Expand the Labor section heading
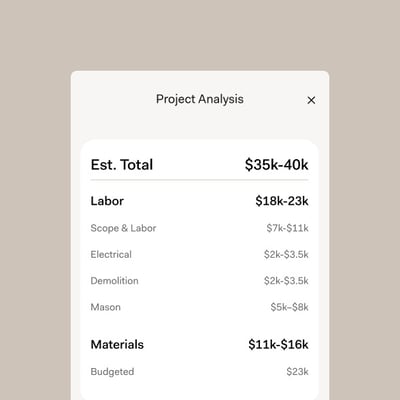Viewport: 400px width, 400px height. click(107, 201)
